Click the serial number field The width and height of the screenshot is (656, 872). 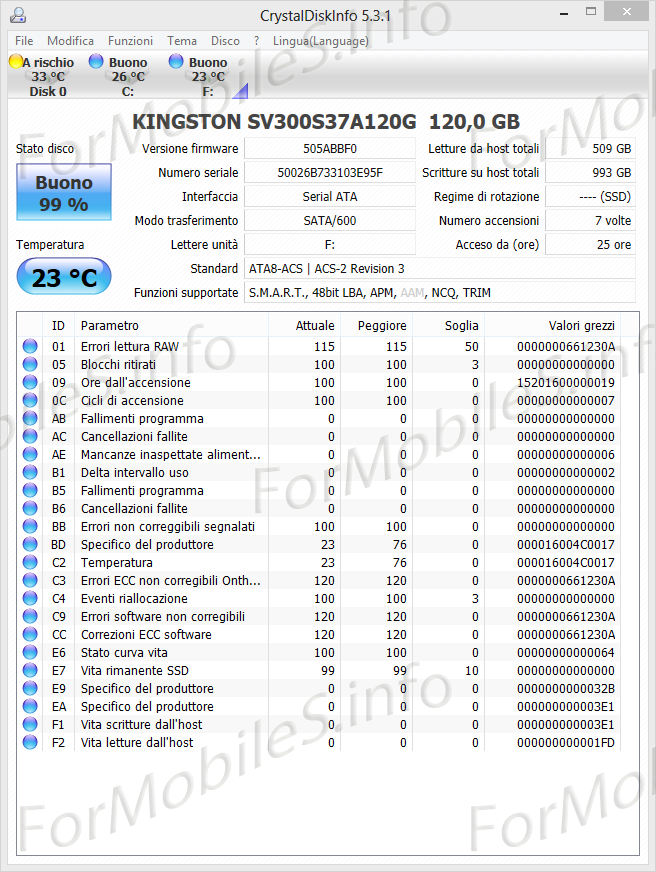329,173
